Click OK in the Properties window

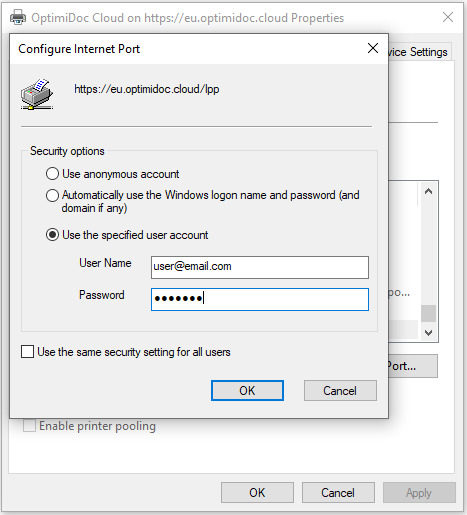(x=257, y=492)
